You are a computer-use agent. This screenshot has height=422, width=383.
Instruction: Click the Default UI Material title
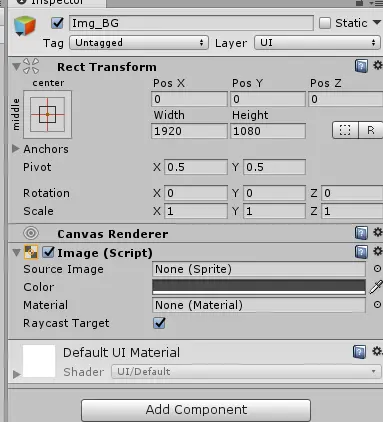pos(121,352)
